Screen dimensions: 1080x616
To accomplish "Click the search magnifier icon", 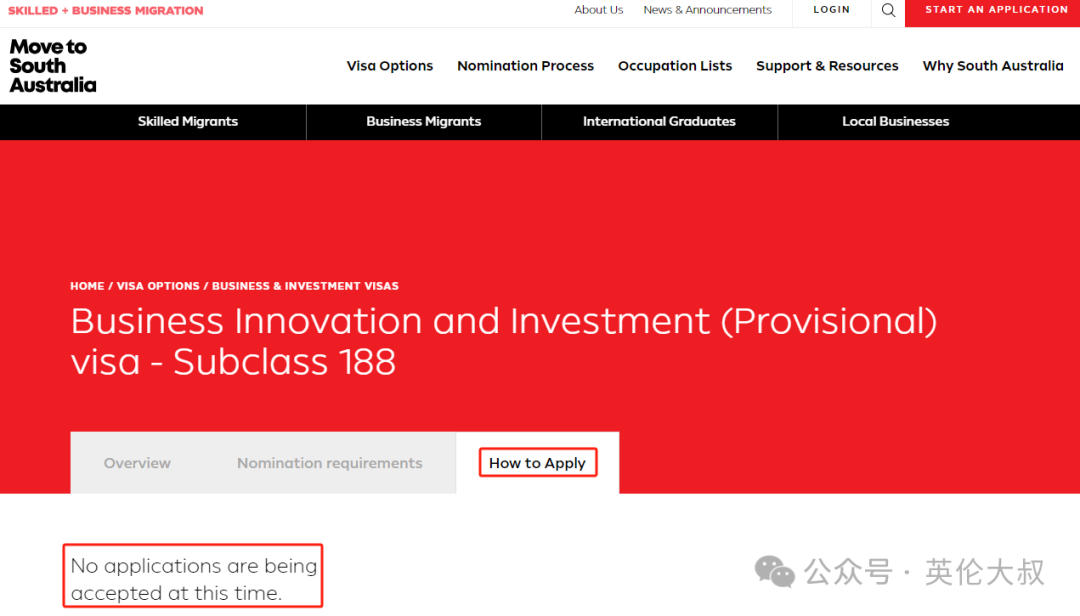I will (888, 10).
